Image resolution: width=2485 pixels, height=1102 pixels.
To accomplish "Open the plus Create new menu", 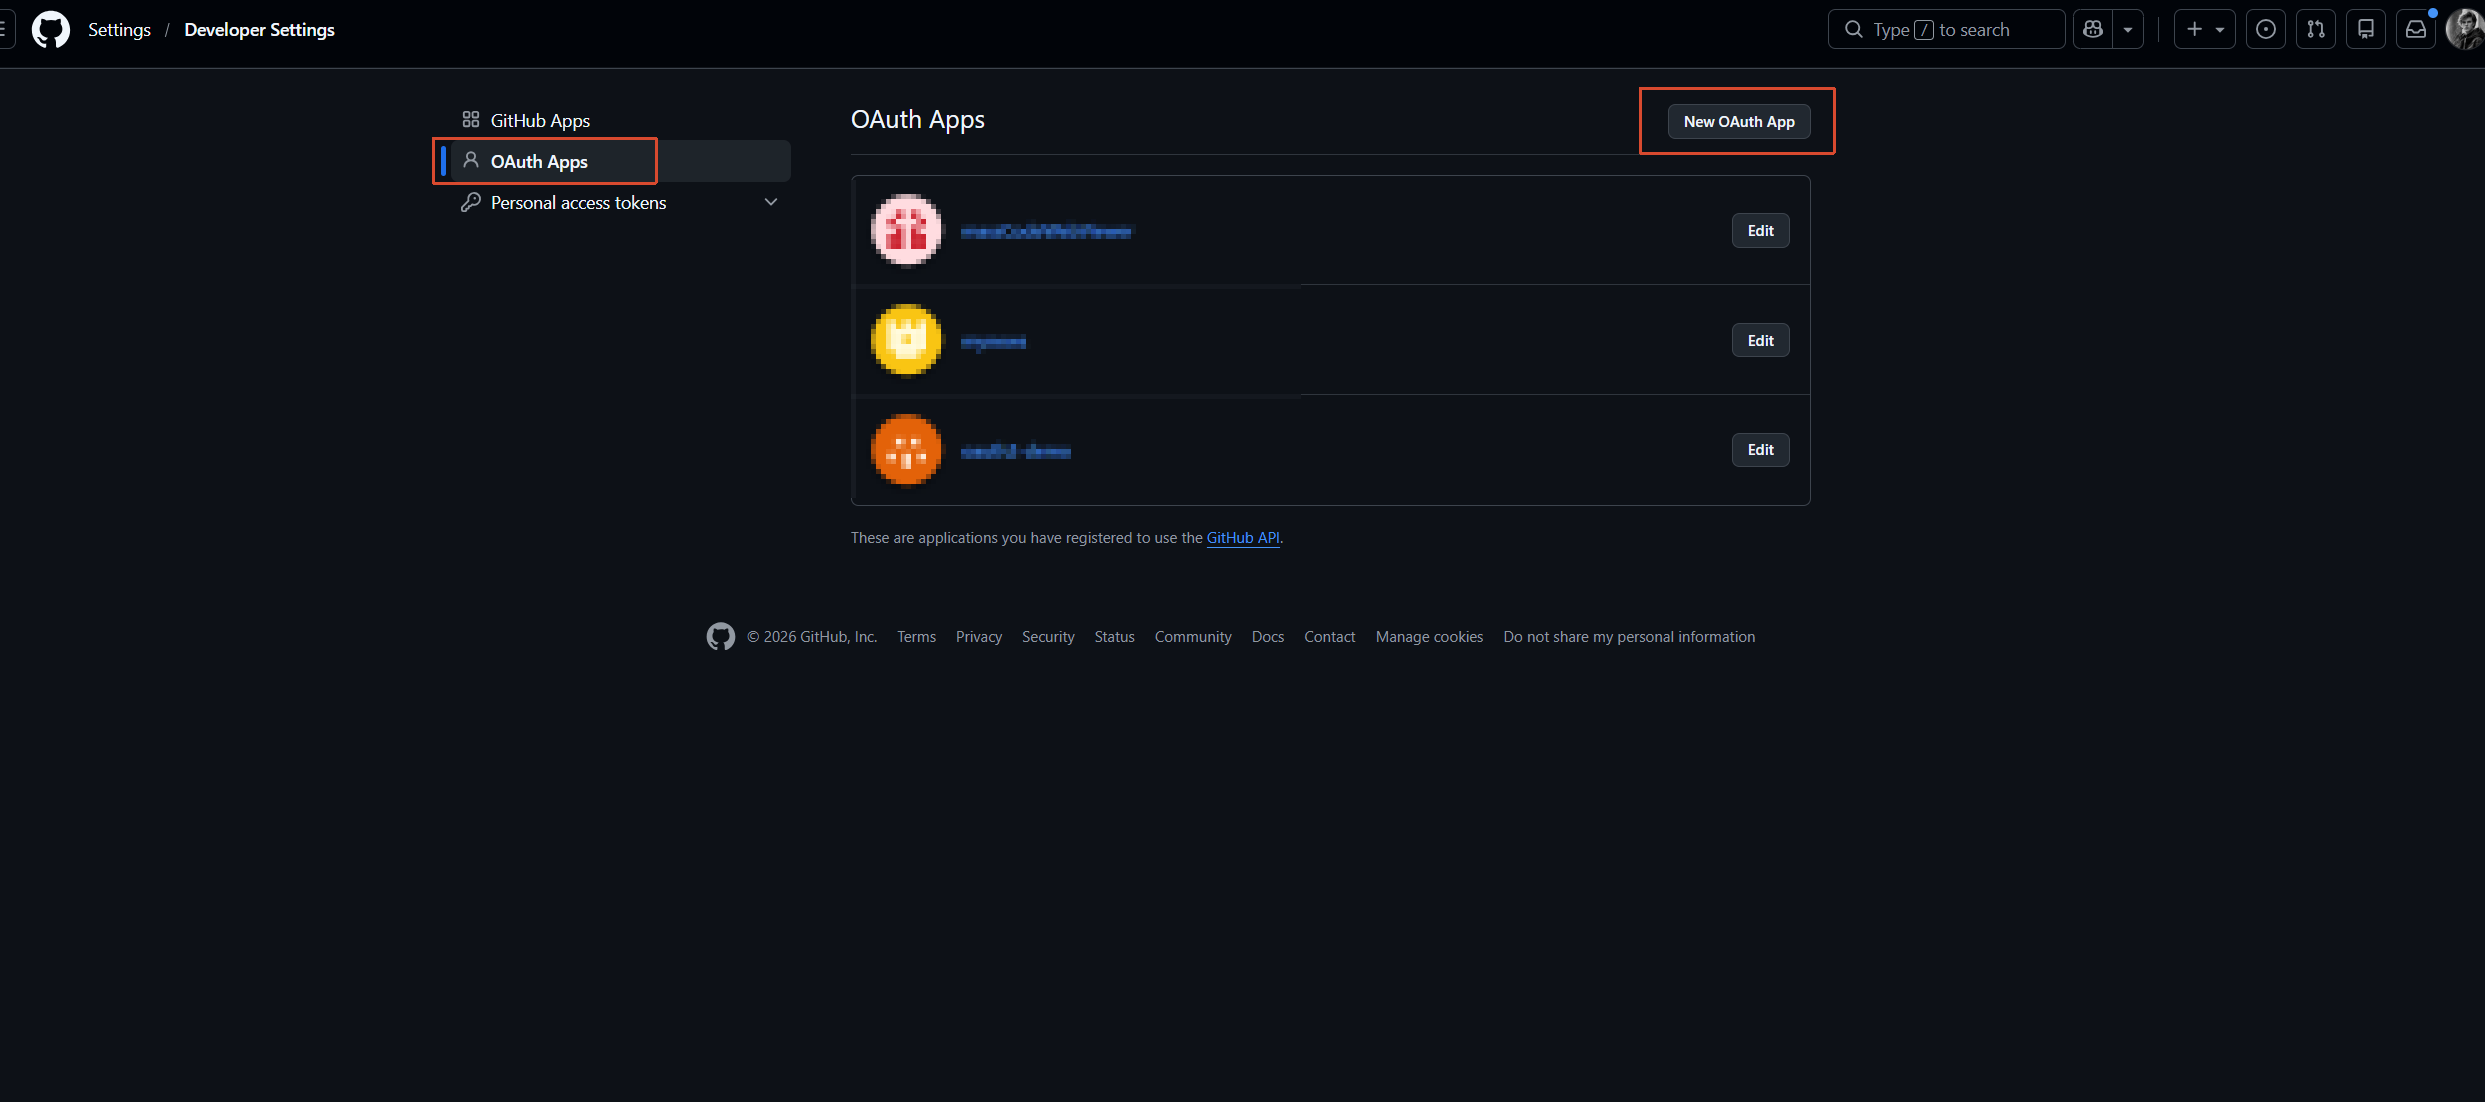I will point(2204,30).
